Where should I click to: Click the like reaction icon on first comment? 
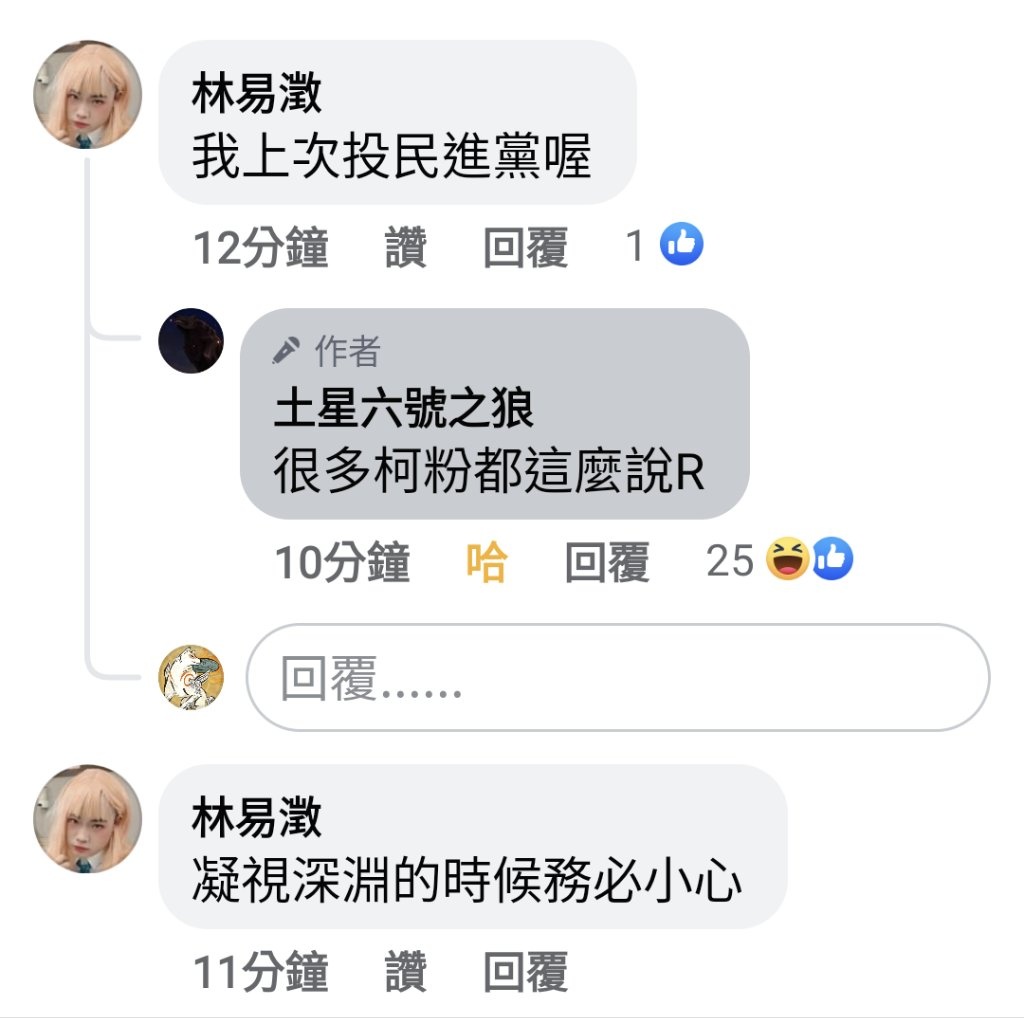tap(681, 244)
